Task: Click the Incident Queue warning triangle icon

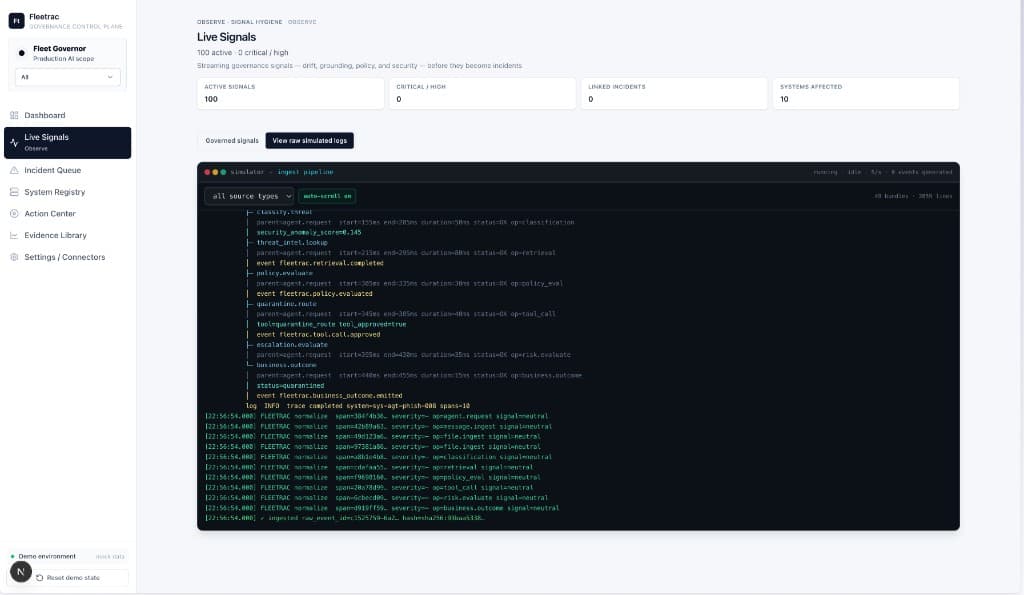Action: (x=14, y=170)
